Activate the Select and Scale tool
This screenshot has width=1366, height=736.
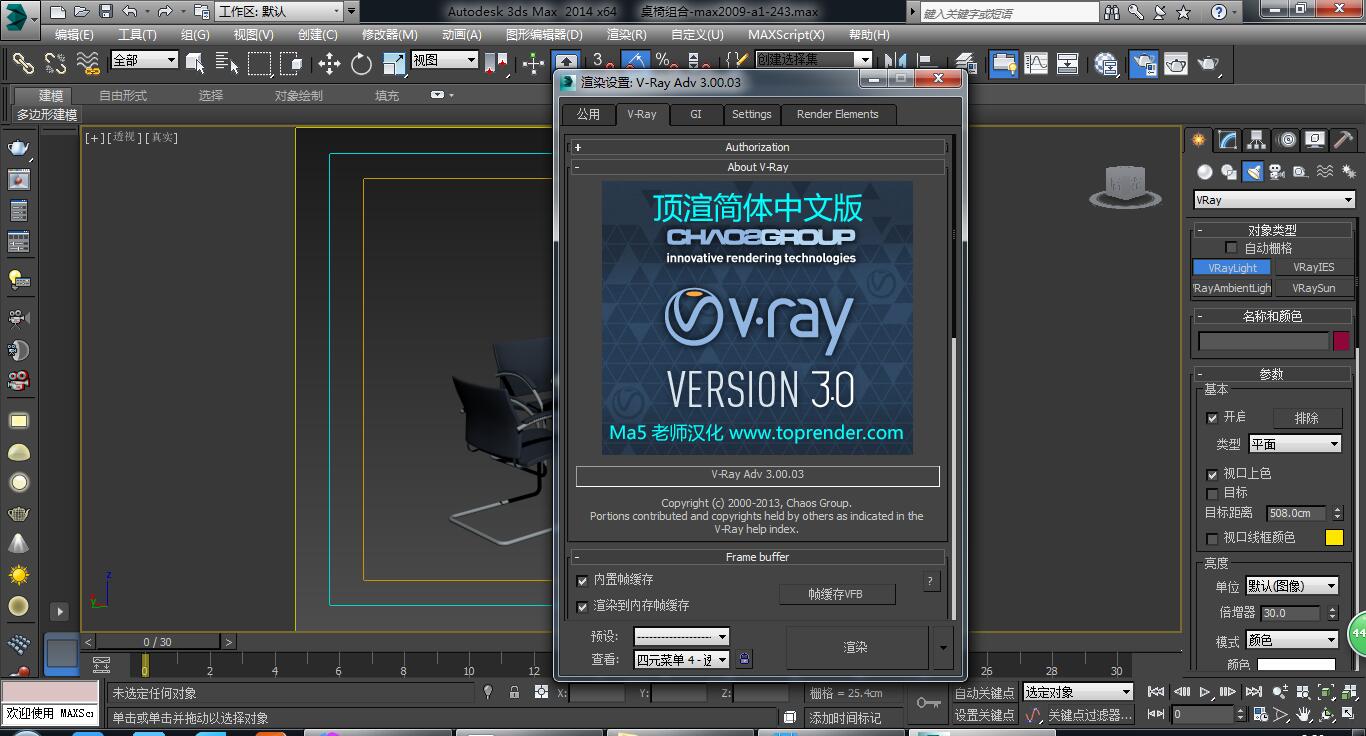[394, 63]
